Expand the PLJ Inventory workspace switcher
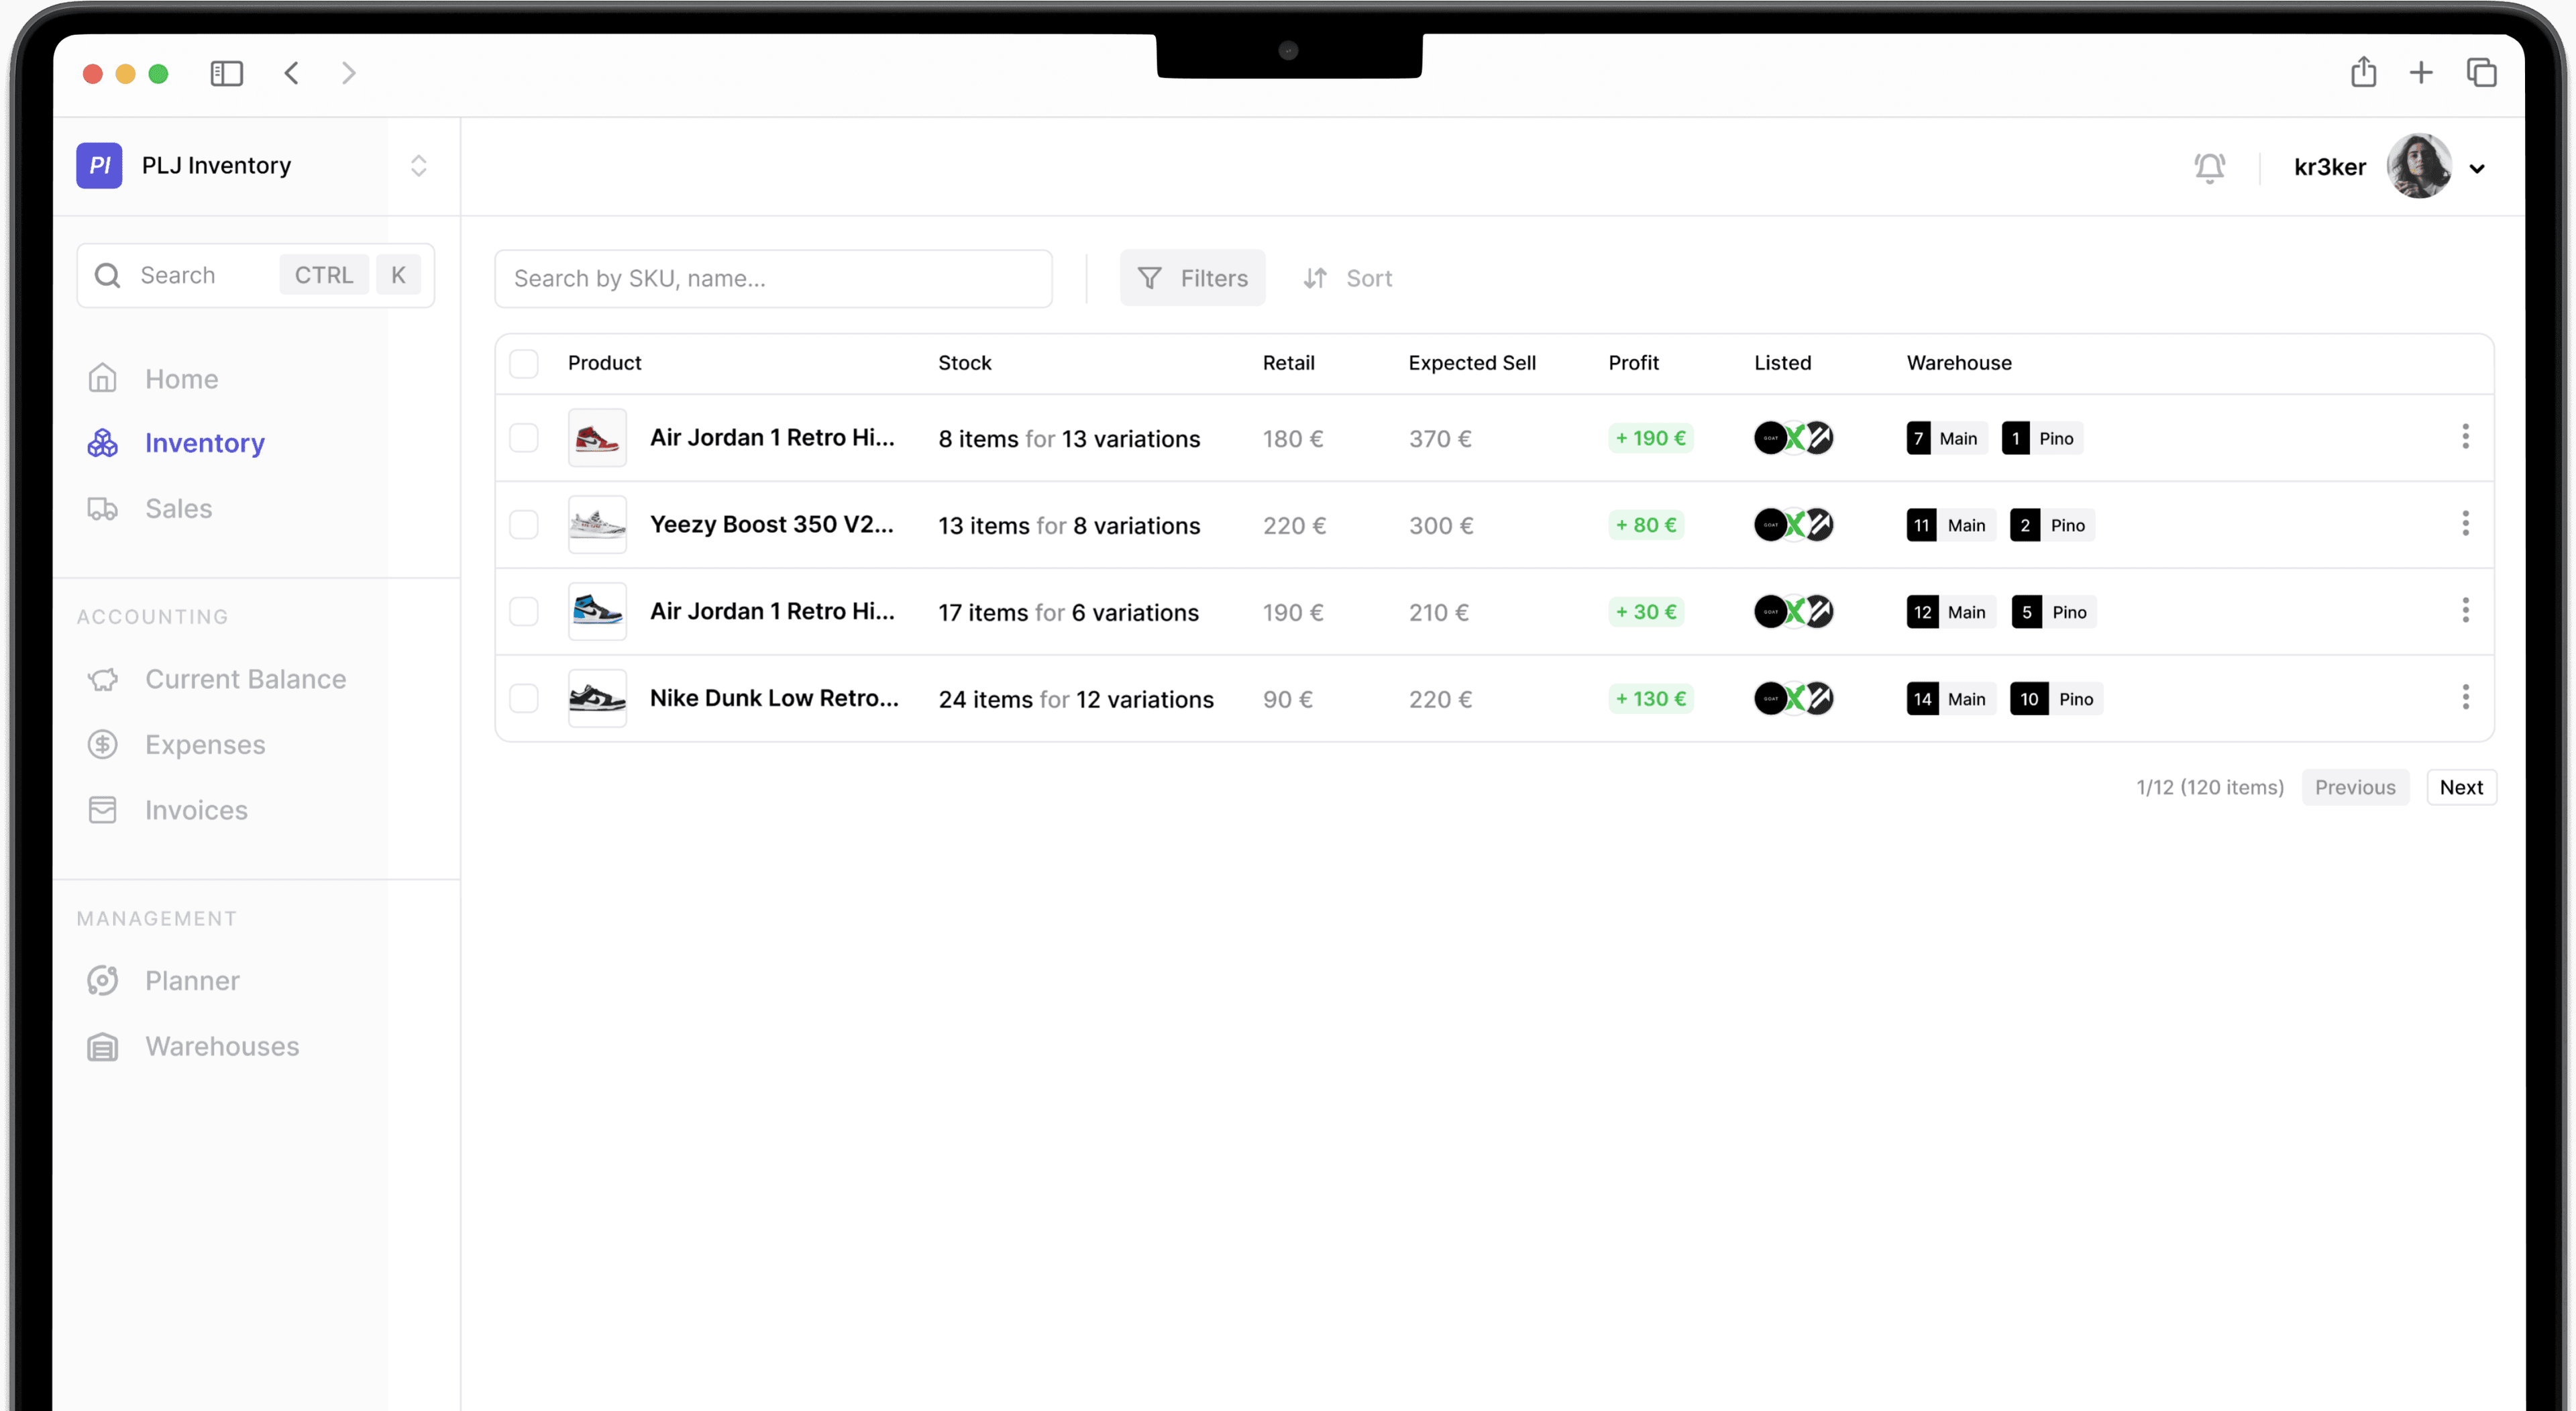The width and height of the screenshot is (2576, 1411). click(x=418, y=165)
